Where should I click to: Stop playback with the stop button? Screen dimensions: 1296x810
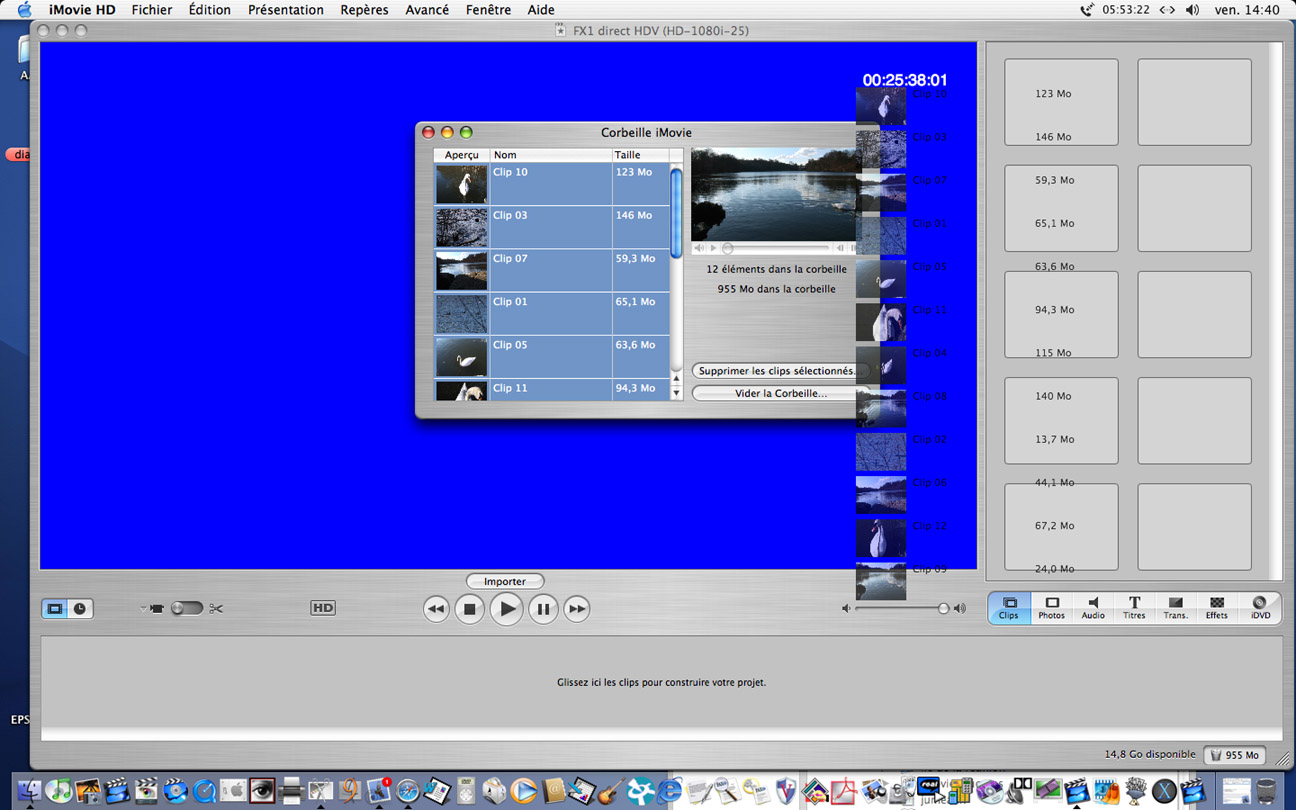click(469, 608)
